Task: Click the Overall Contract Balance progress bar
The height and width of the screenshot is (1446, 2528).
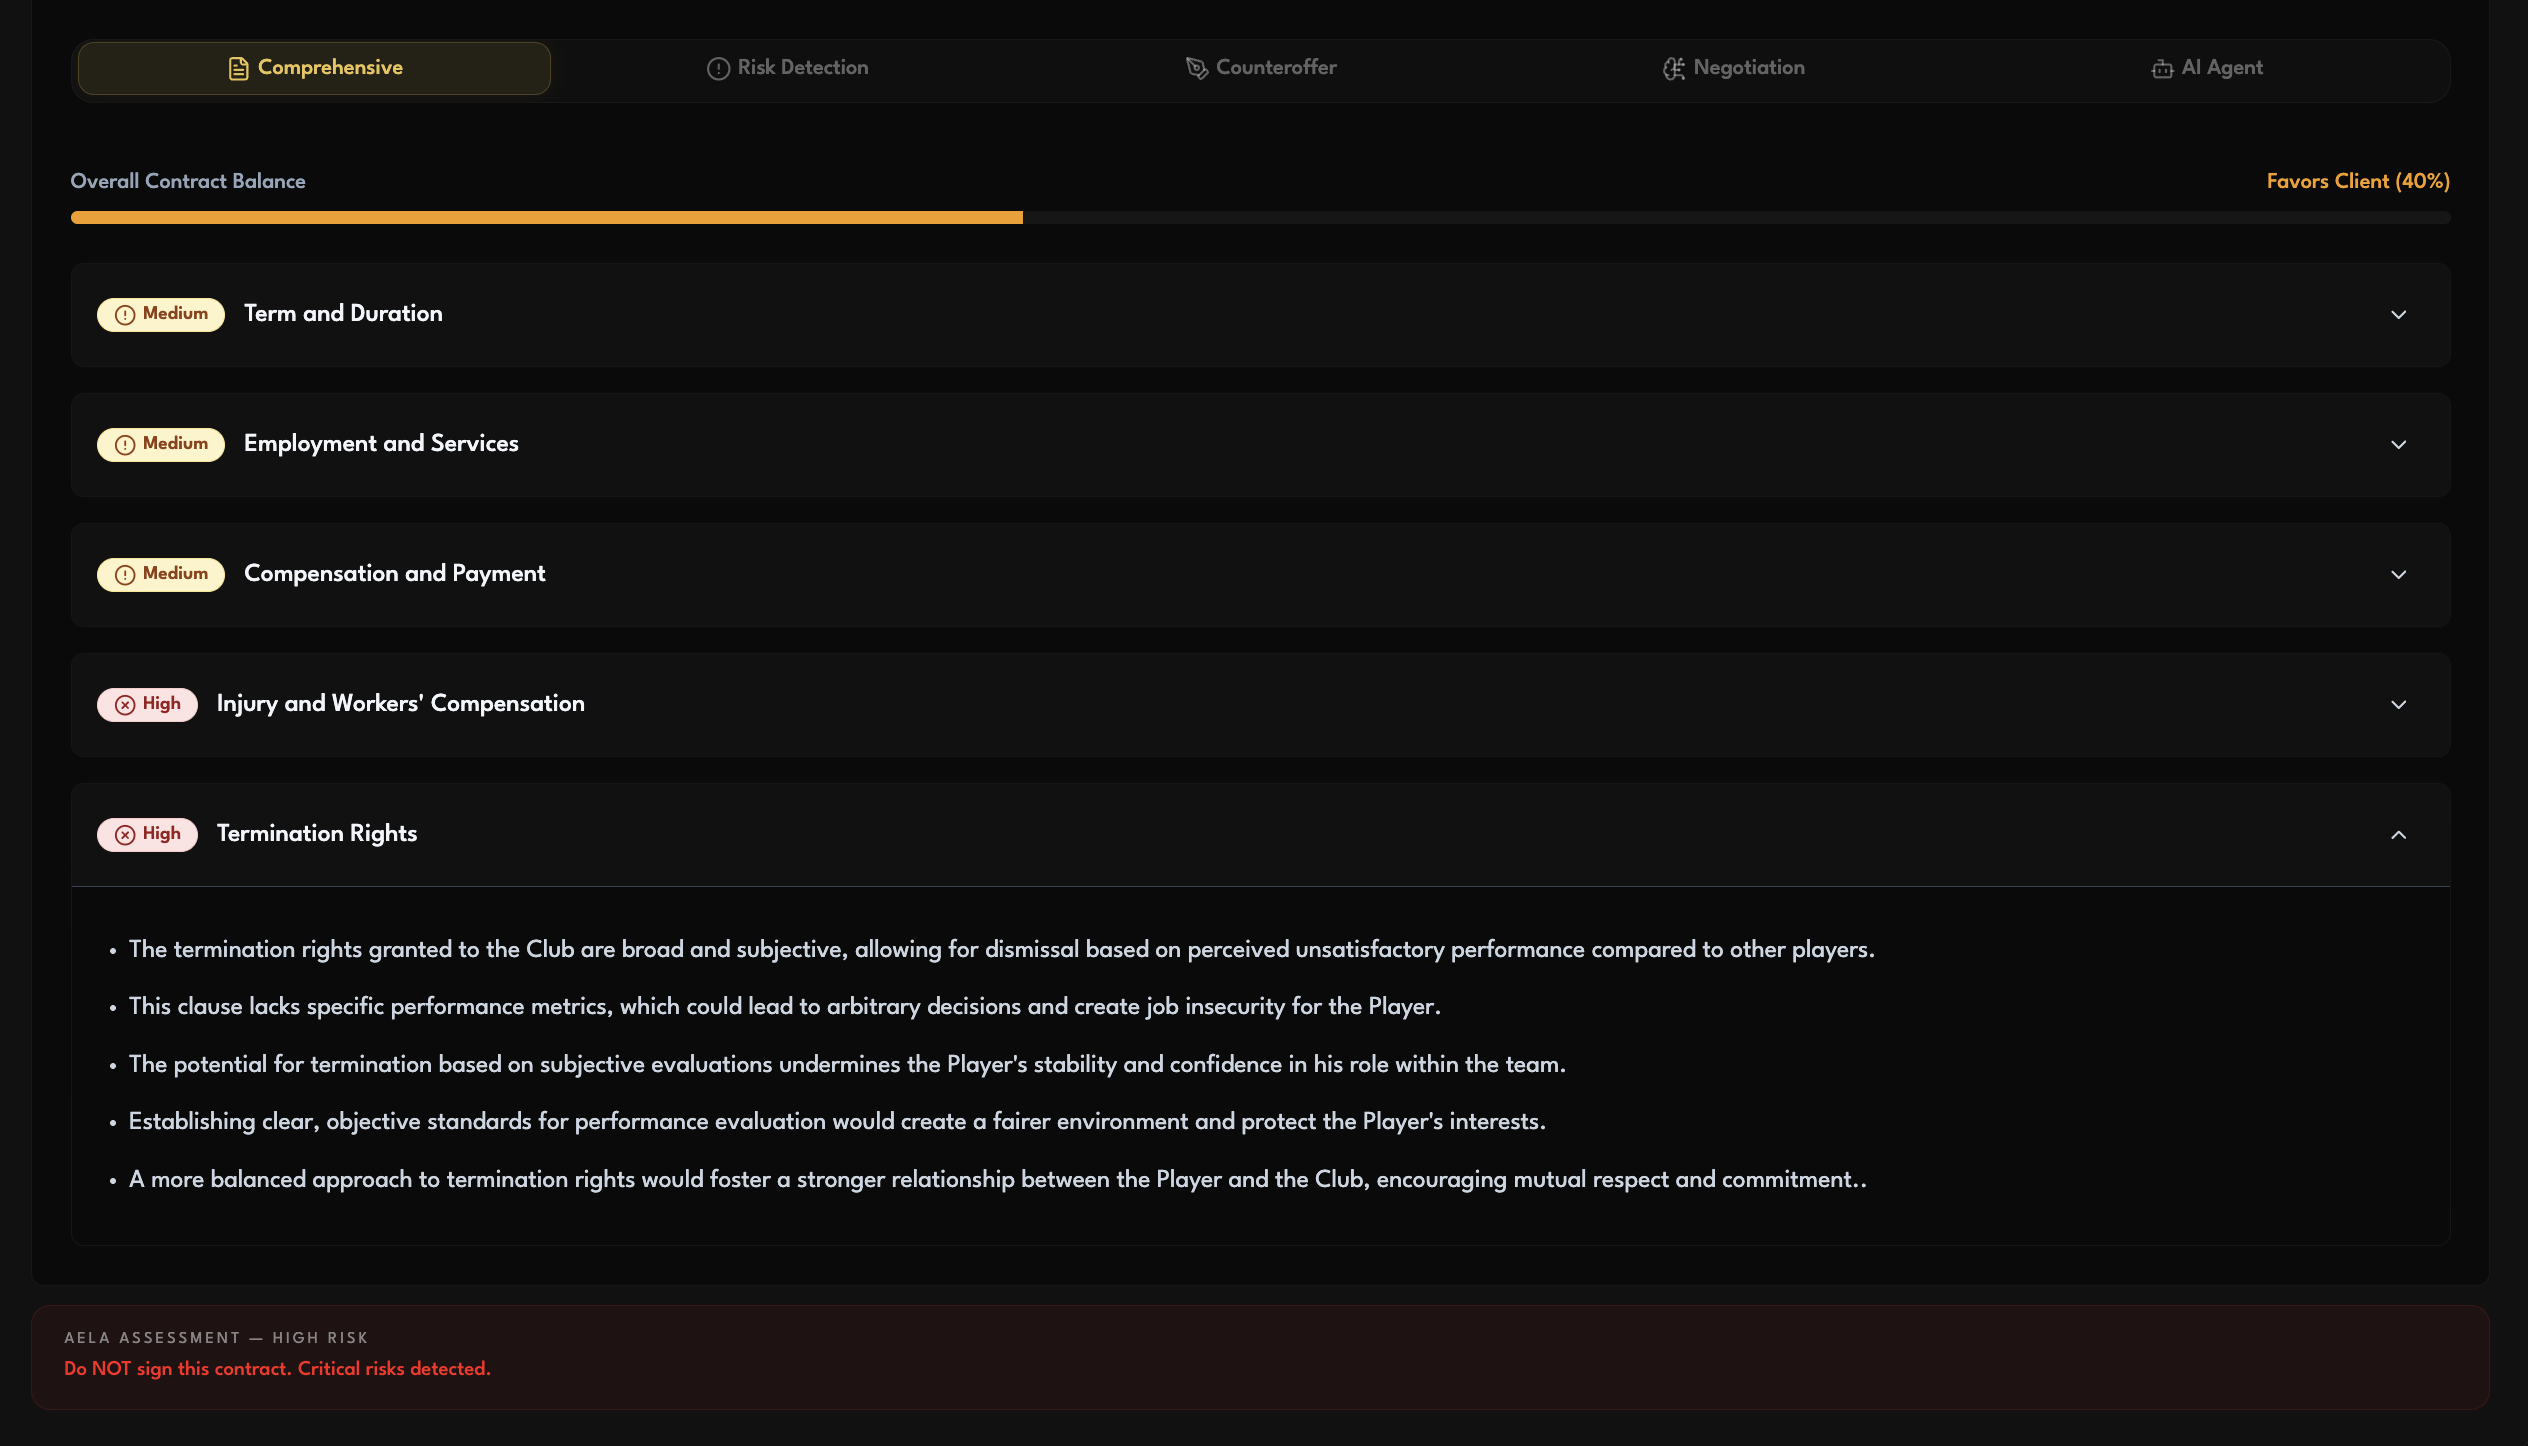Action: click(1260, 217)
